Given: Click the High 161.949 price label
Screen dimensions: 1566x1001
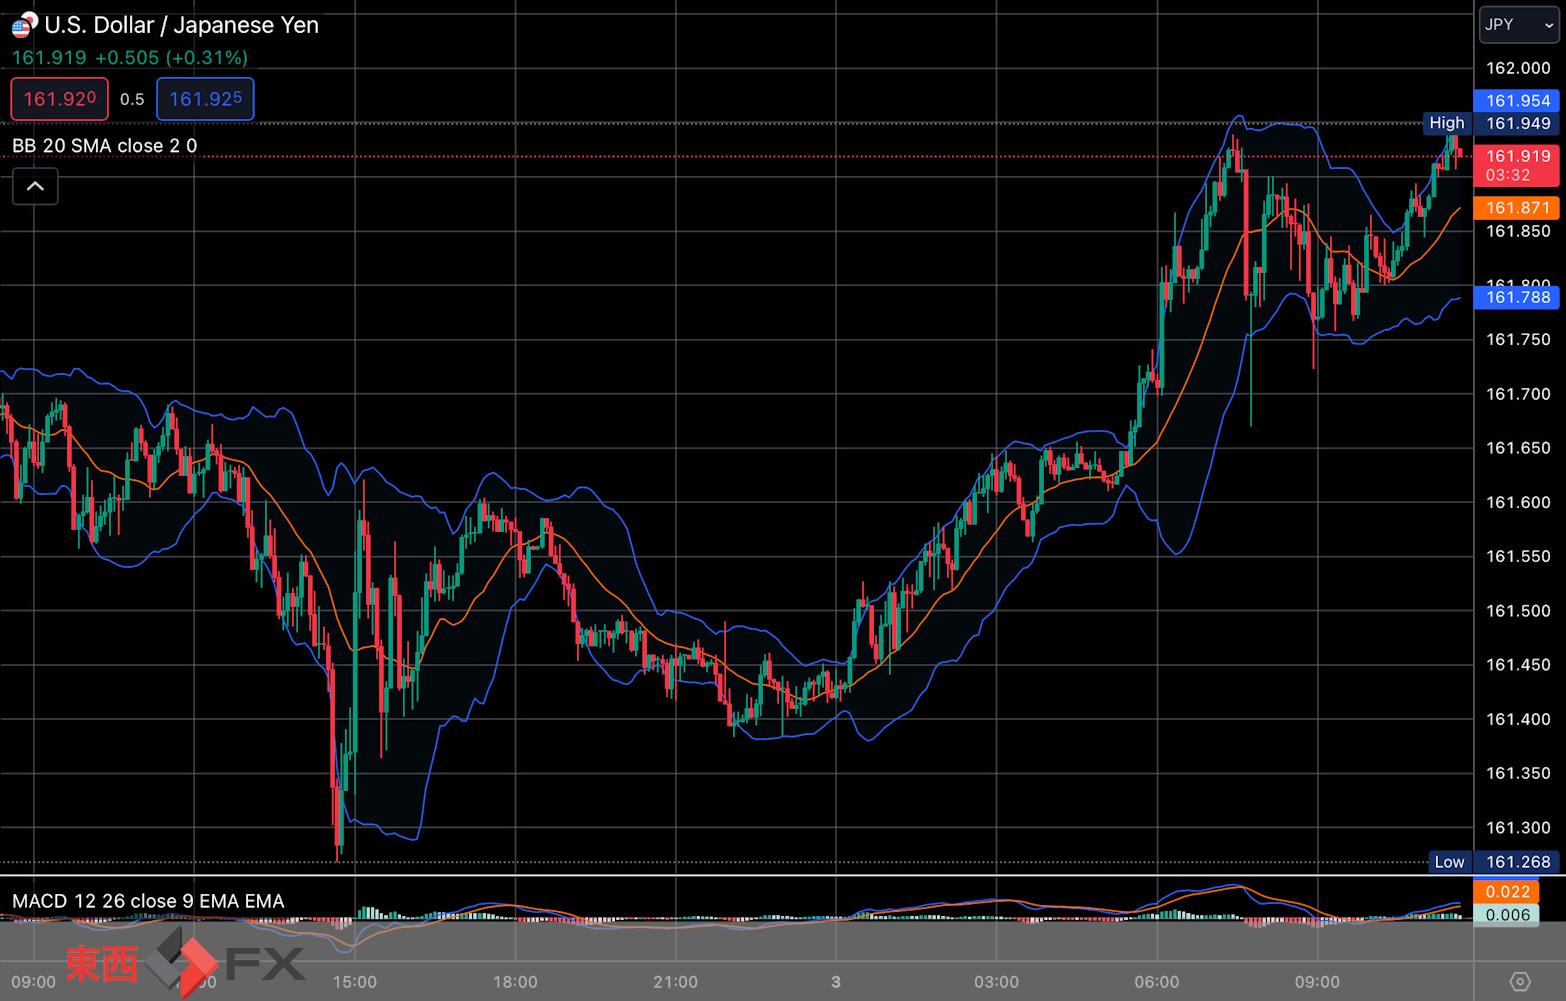Looking at the screenshot, I should (x=1491, y=123).
